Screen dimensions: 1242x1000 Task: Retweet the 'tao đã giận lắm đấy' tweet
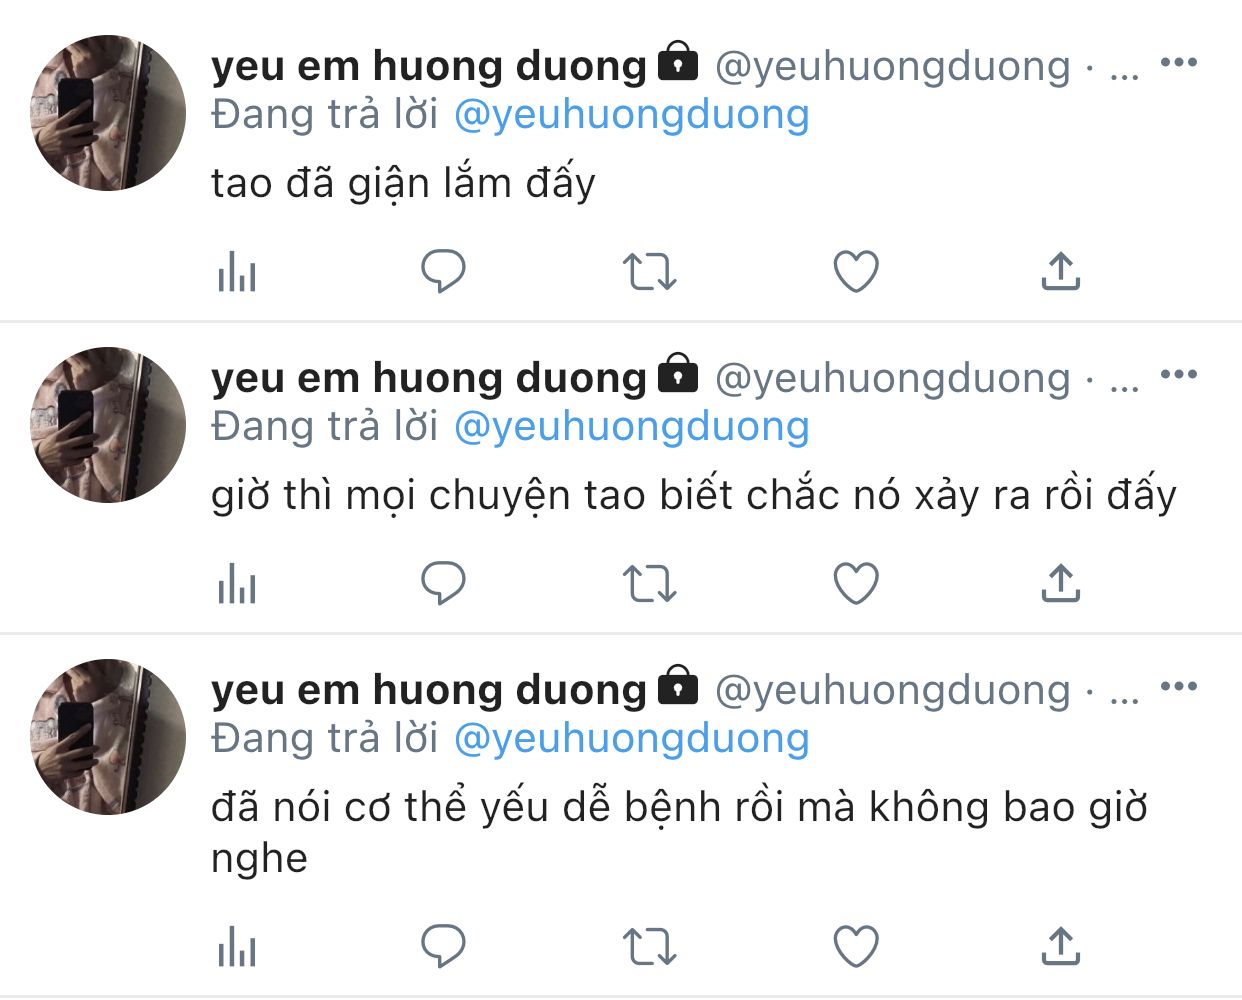point(650,271)
